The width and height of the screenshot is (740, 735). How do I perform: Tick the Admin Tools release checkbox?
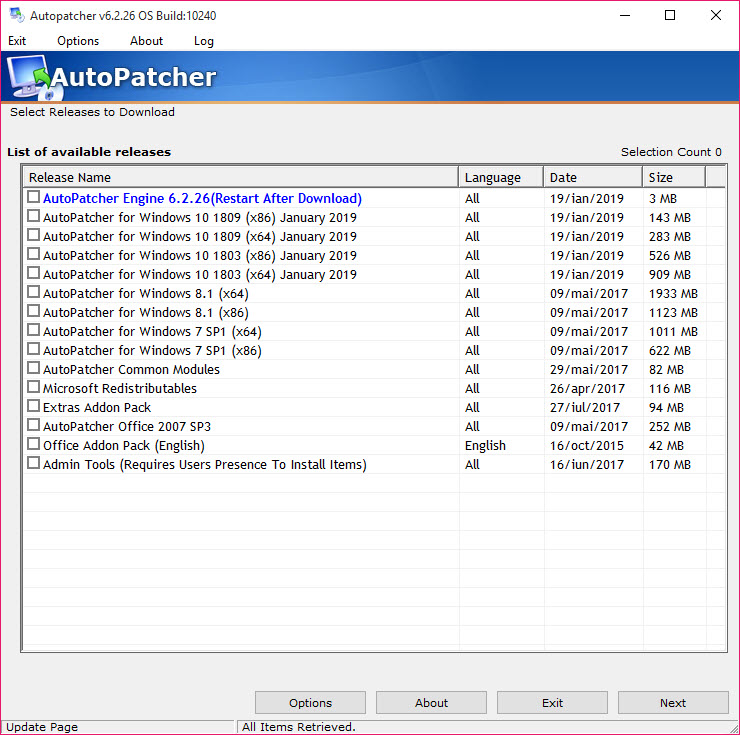click(33, 463)
